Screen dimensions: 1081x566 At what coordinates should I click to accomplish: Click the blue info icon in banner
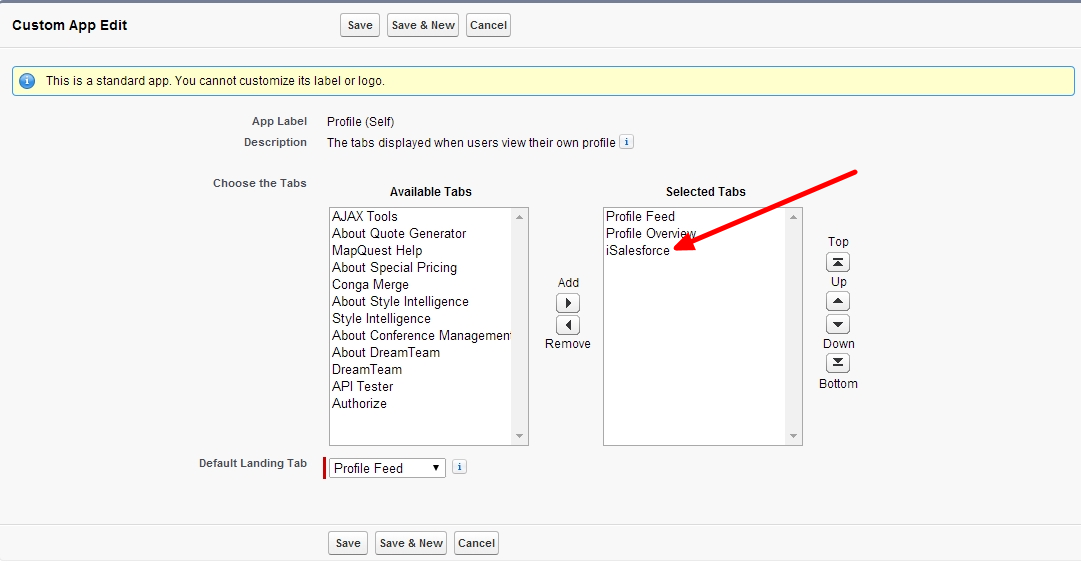pyautogui.click(x=27, y=81)
